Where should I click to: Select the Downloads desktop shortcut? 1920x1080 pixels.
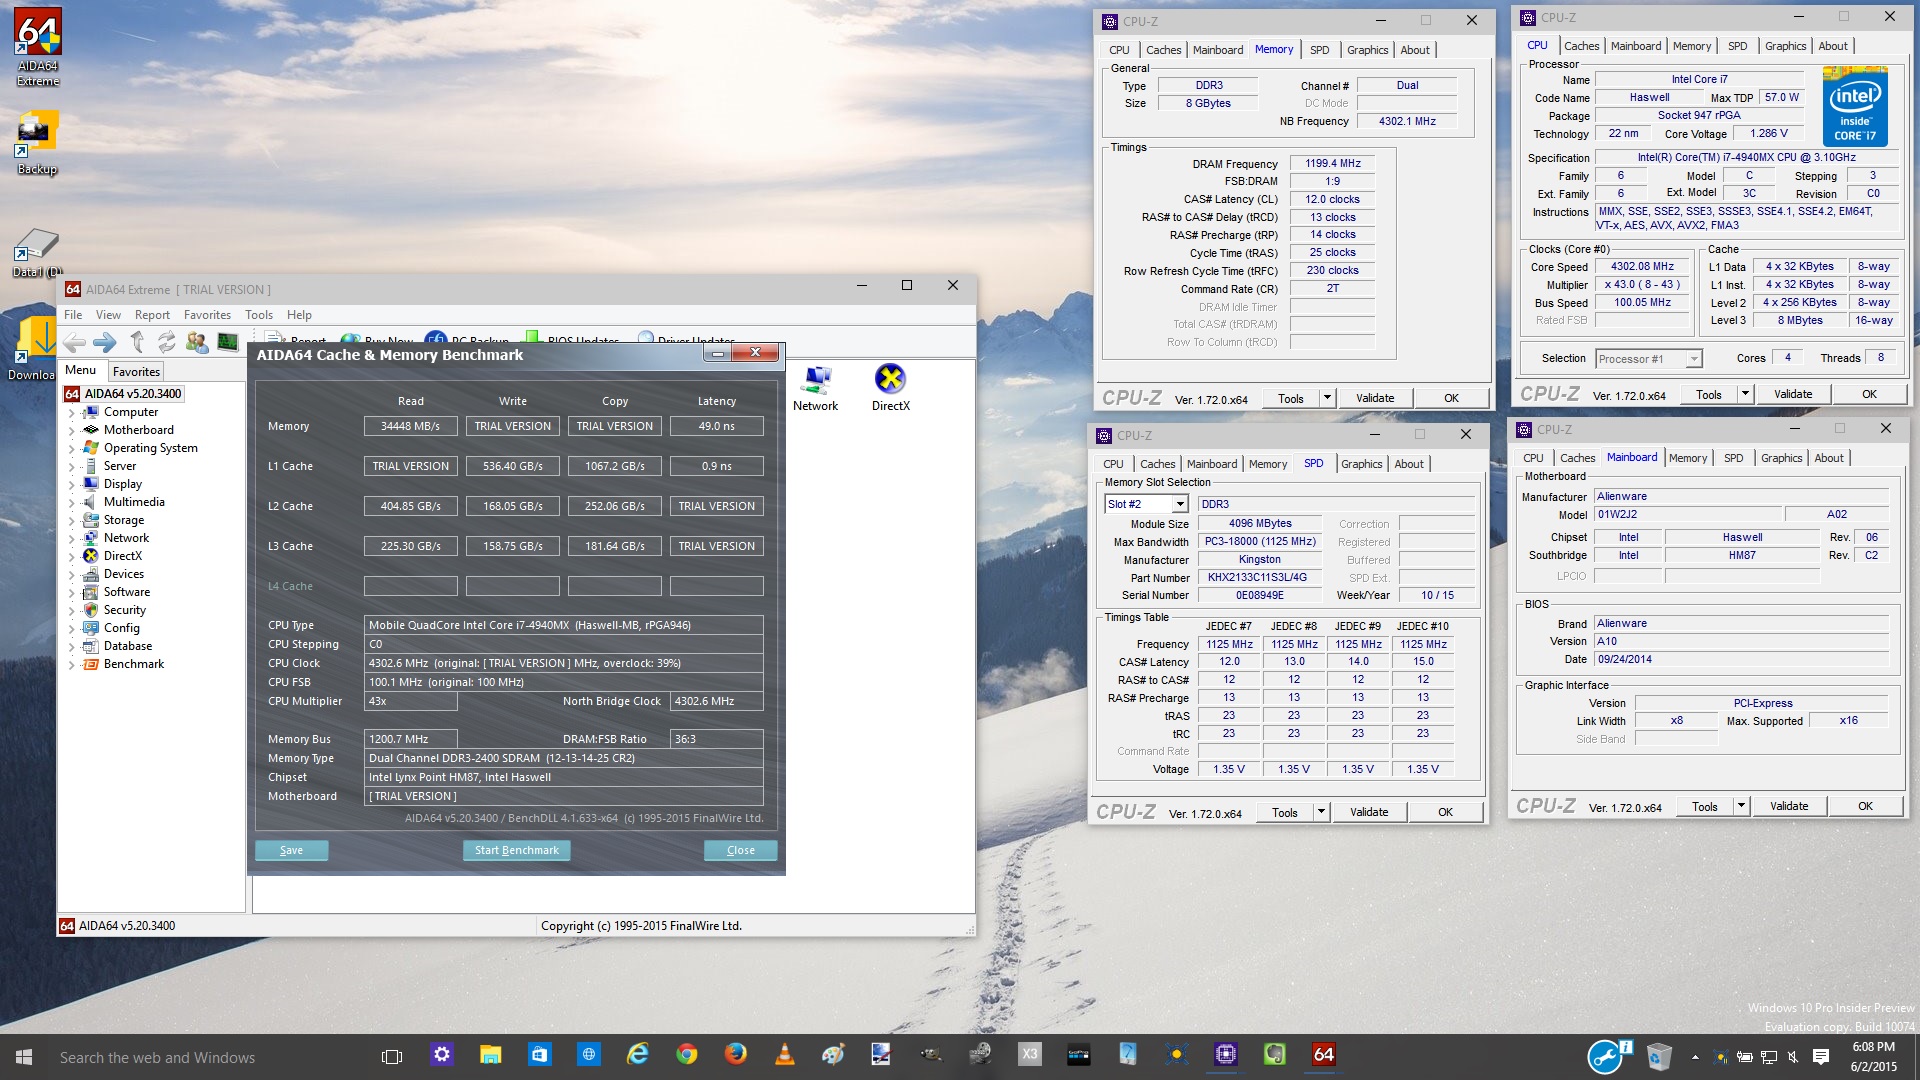(32, 348)
